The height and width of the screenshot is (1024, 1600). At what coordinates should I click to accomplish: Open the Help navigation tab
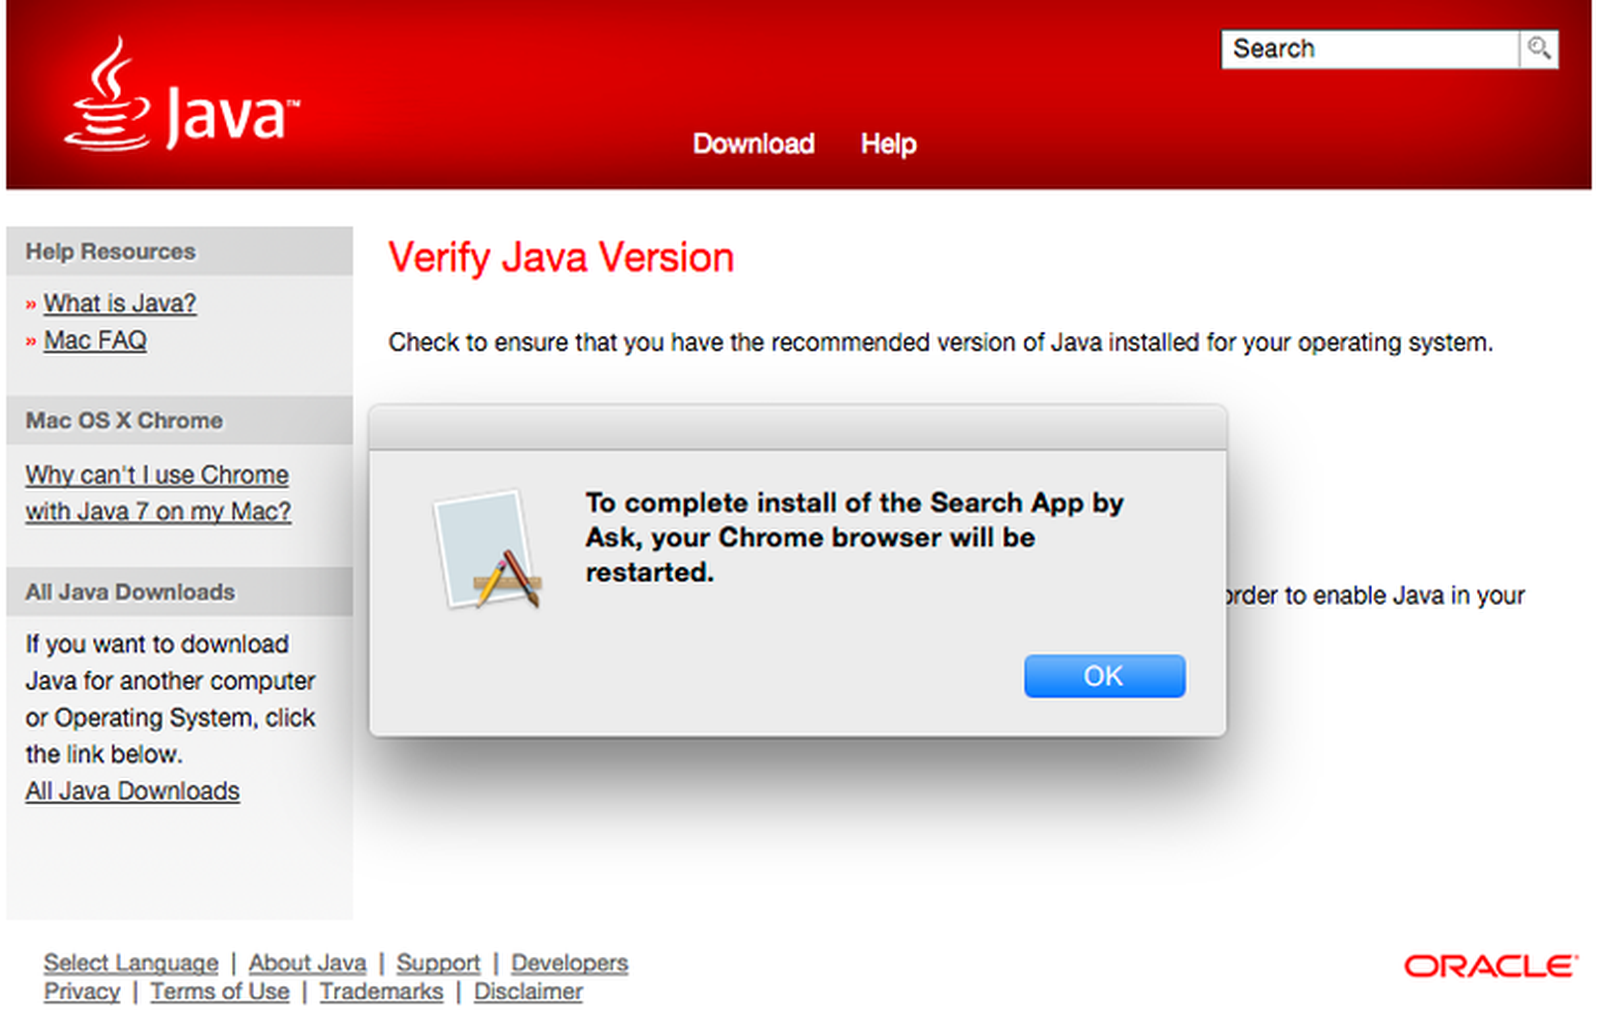[888, 144]
